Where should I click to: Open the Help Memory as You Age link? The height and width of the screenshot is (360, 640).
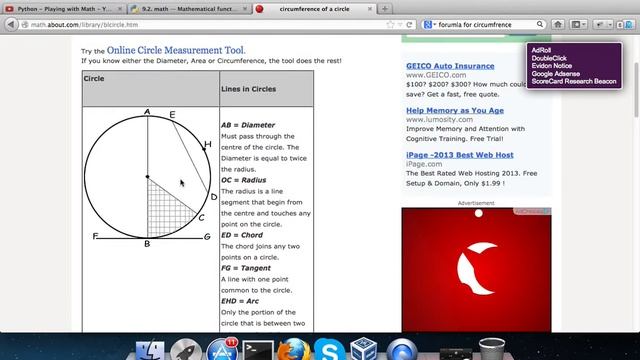coord(455,110)
